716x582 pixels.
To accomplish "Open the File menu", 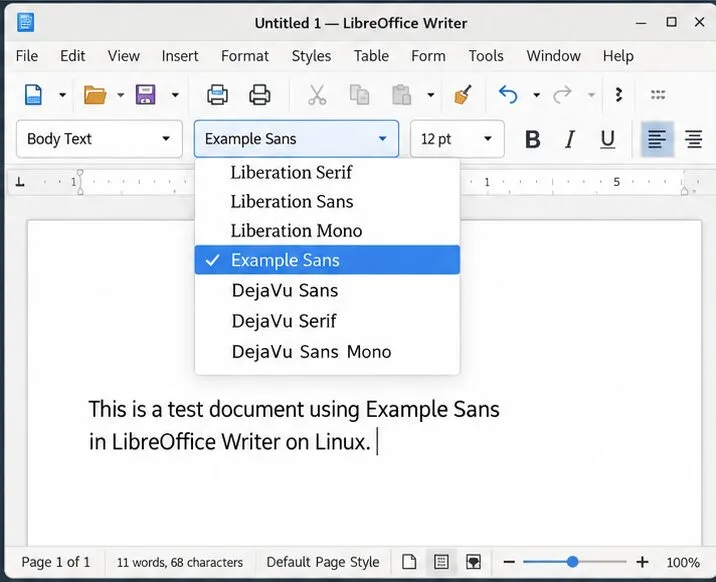I will click(x=27, y=56).
